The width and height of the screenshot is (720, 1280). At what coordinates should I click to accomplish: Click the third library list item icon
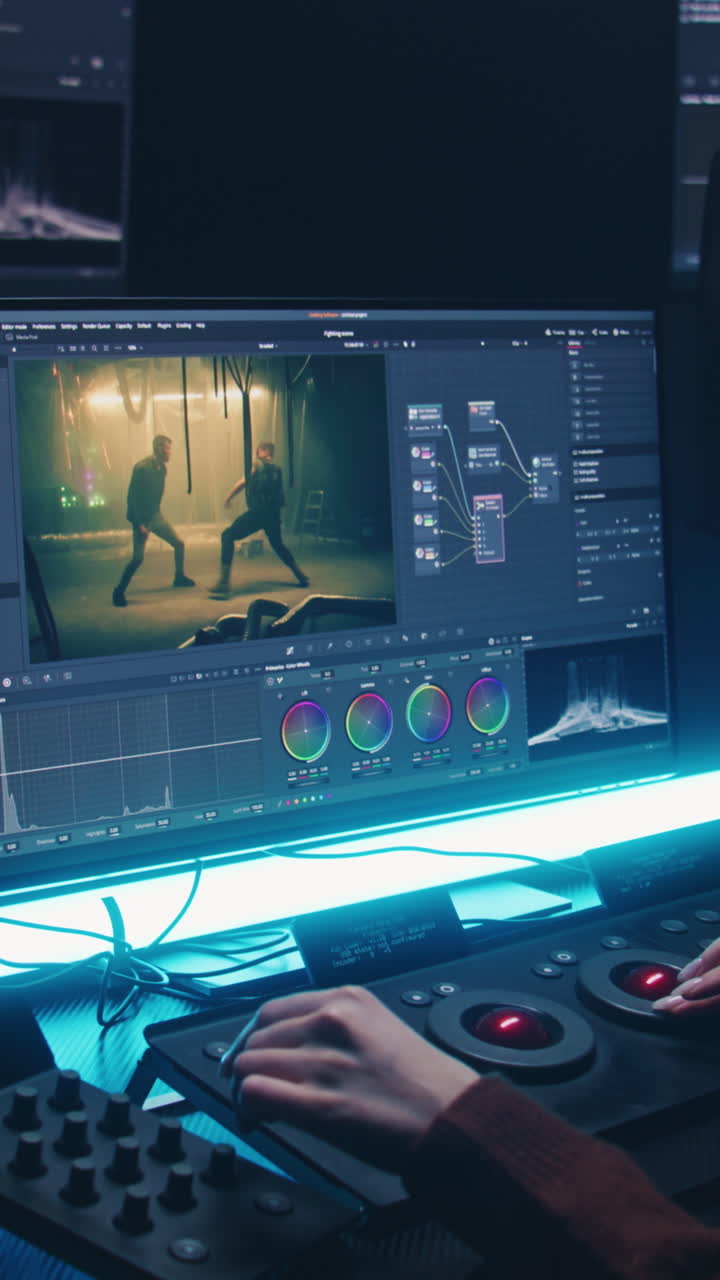577,389
